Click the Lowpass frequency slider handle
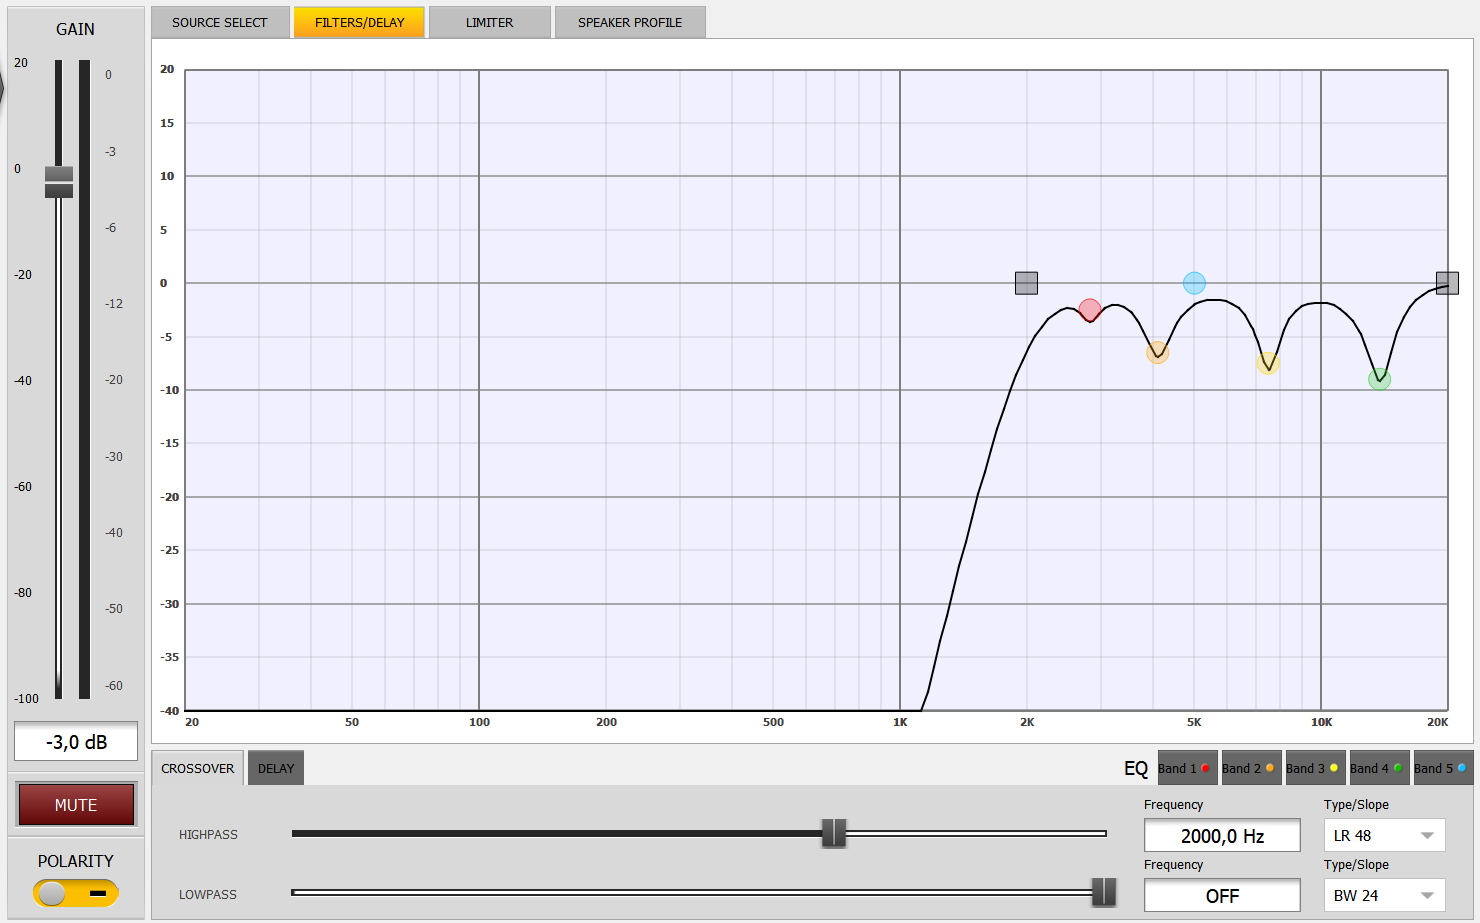 coord(1104,892)
